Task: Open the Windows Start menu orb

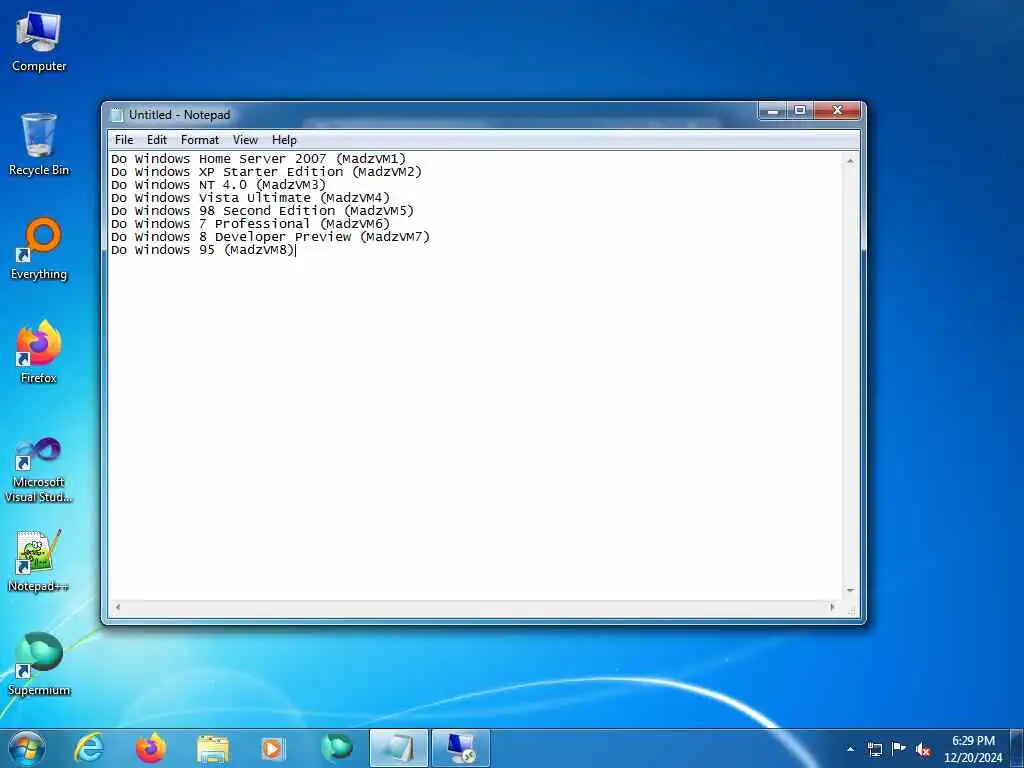Action: click(x=27, y=748)
